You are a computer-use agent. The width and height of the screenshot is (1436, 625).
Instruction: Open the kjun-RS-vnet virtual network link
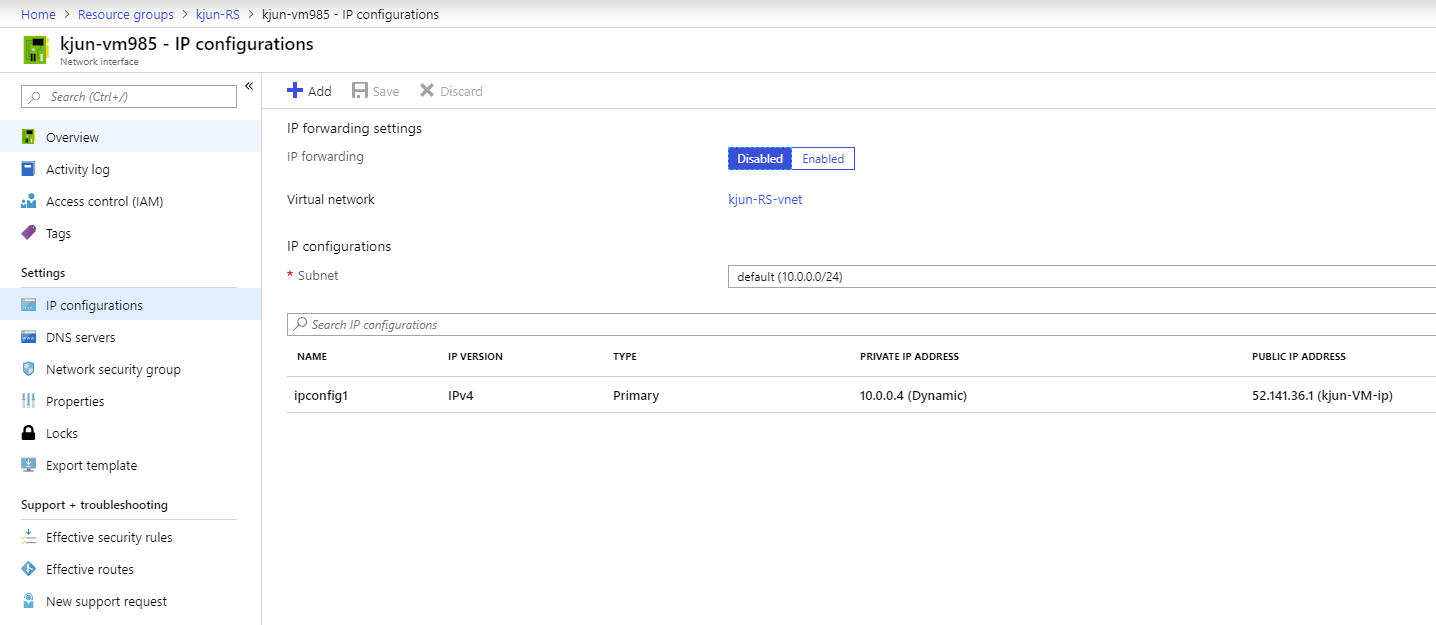click(x=765, y=199)
